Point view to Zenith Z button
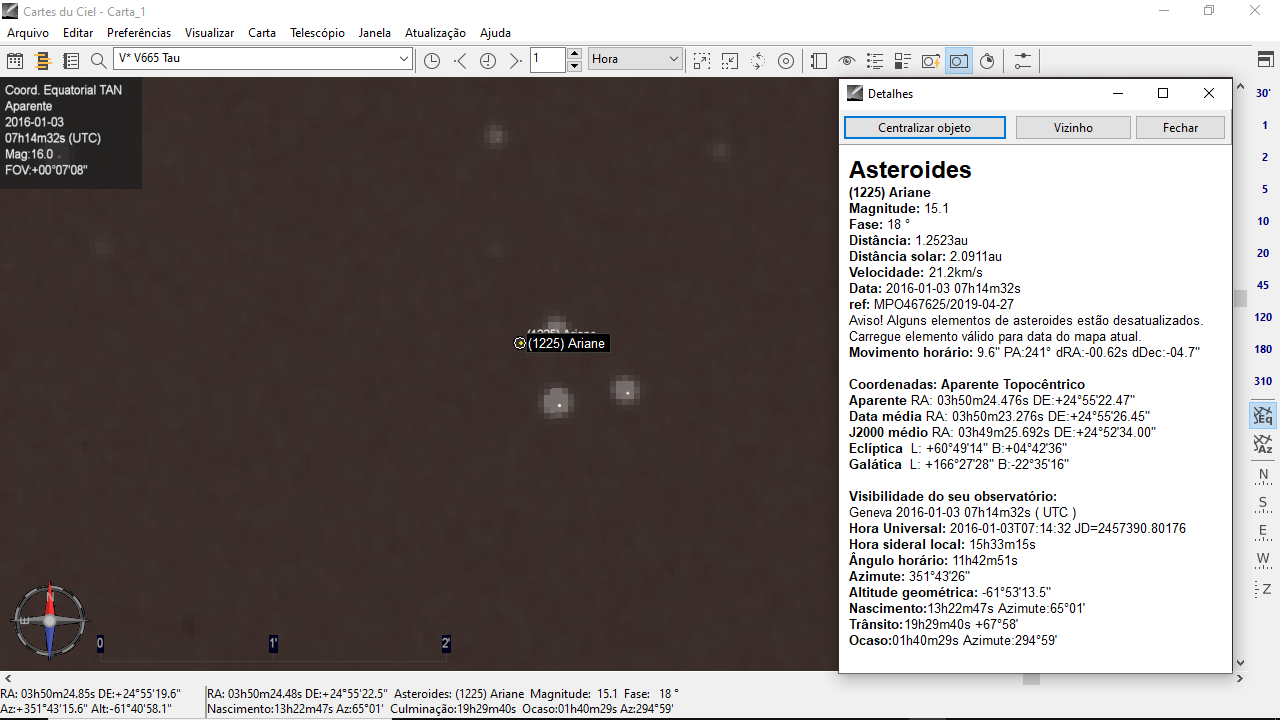The image size is (1280, 720). coord(1264,588)
